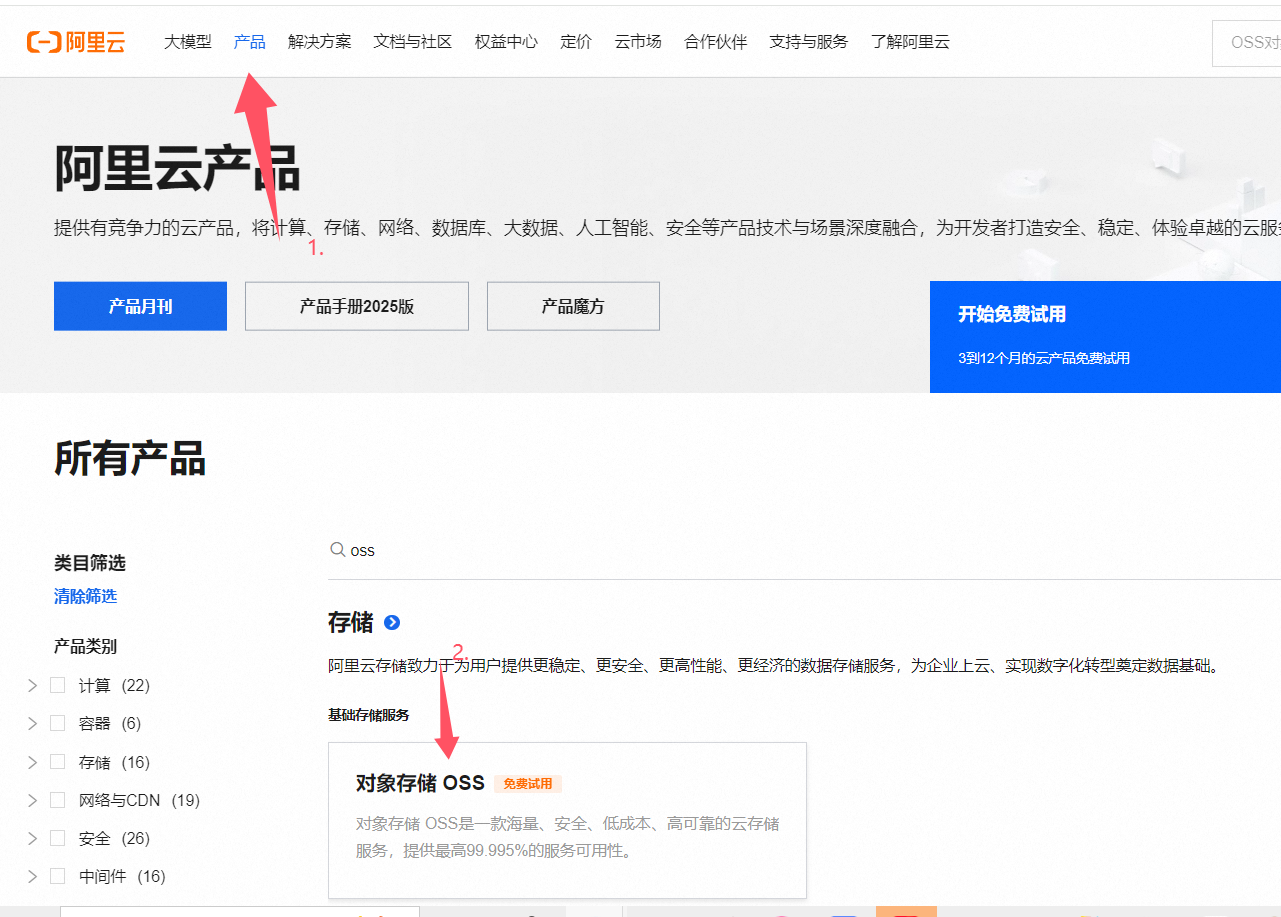The height and width of the screenshot is (917, 1281).
Task: Open the 权益中心 nav item
Action: pyautogui.click(x=506, y=42)
